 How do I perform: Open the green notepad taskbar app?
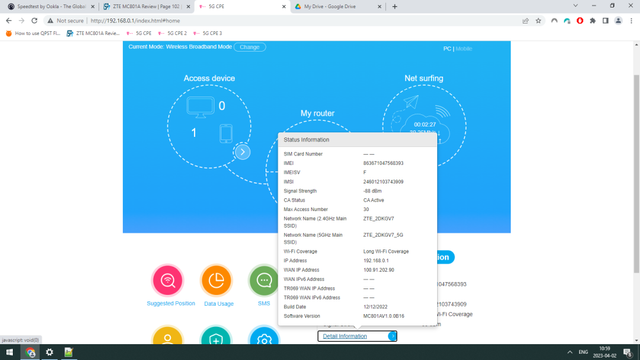tap(69, 352)
